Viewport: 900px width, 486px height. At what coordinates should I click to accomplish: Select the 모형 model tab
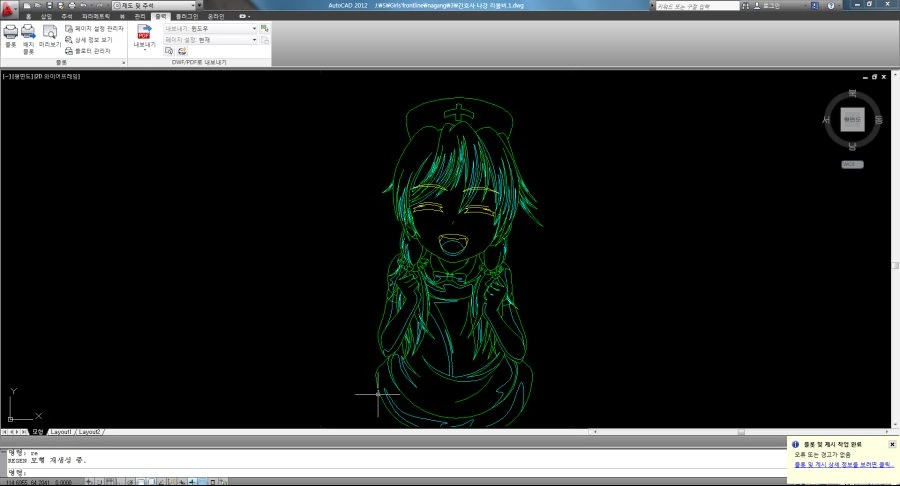pos(38,431)
